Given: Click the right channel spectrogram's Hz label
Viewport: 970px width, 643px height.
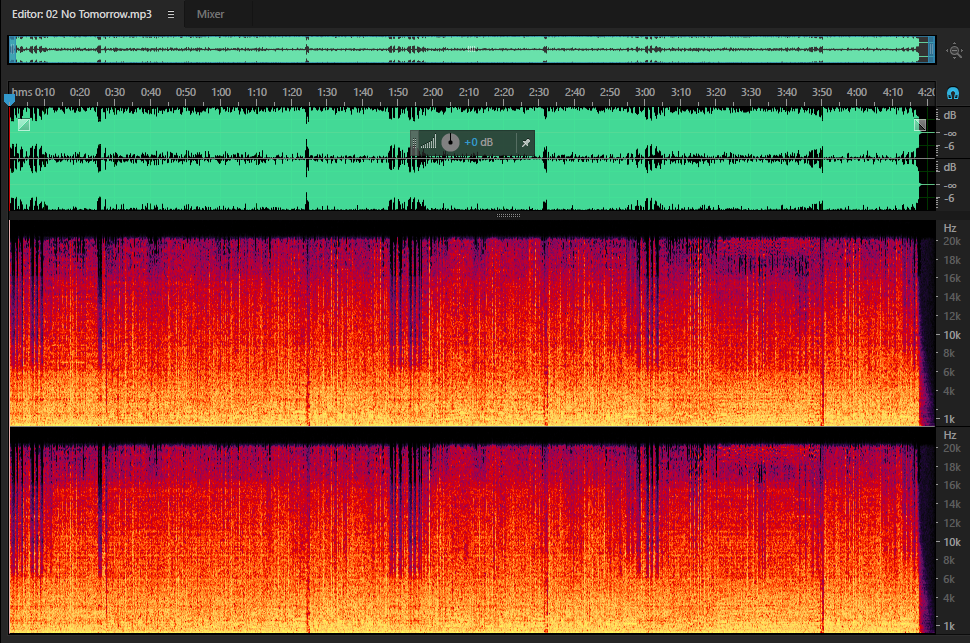Looking at the screenshot, I should point(950,435).
